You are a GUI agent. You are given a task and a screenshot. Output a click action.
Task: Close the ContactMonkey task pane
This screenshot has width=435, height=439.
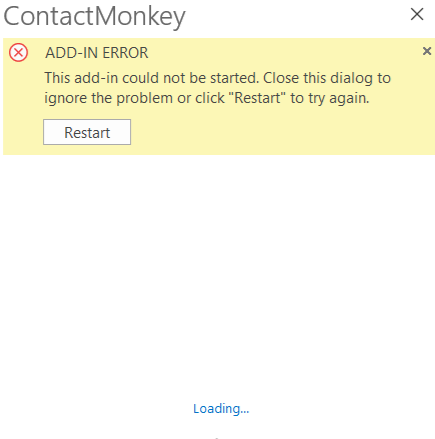417,14
